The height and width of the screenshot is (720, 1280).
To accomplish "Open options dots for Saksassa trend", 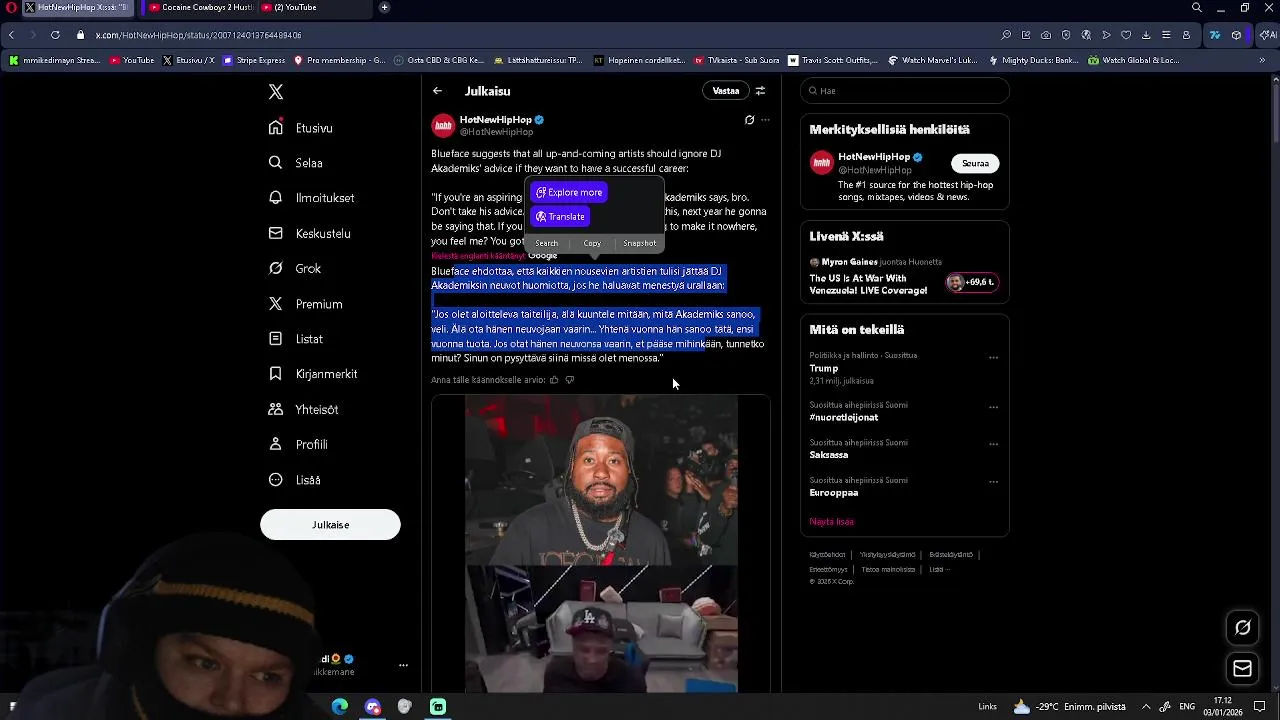I will [993, 444].
